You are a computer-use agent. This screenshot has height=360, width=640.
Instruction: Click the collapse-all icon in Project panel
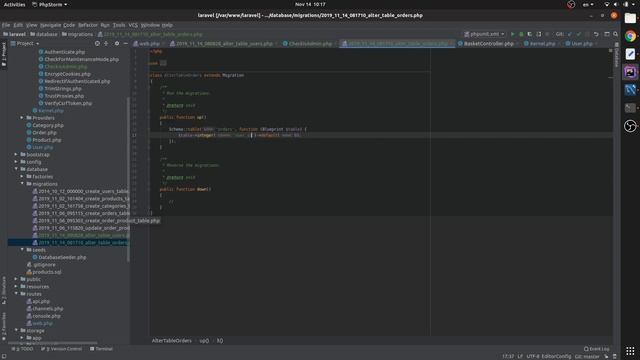(106, 43)
